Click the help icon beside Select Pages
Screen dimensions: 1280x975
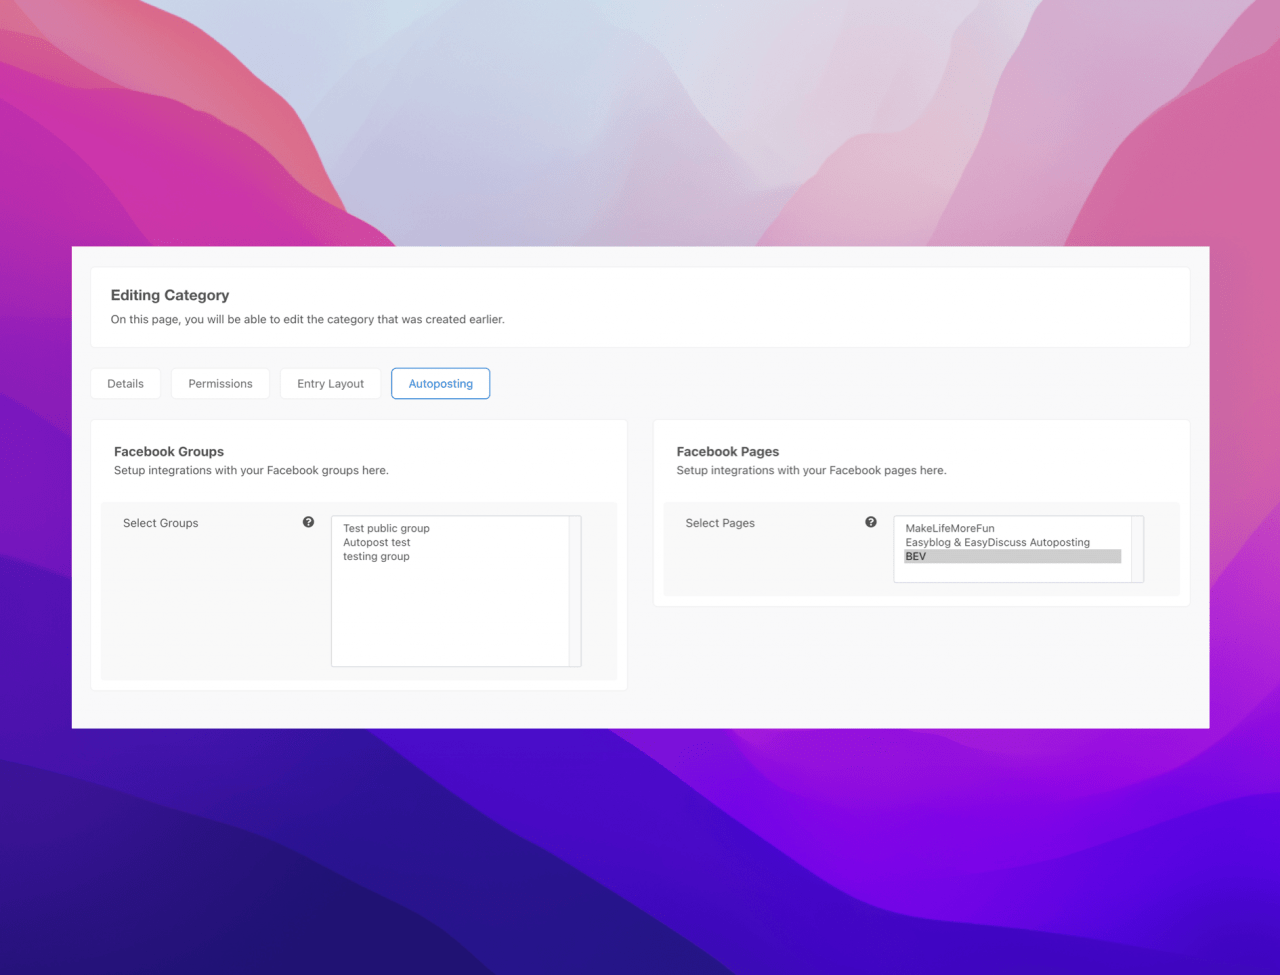click(871, 522)
